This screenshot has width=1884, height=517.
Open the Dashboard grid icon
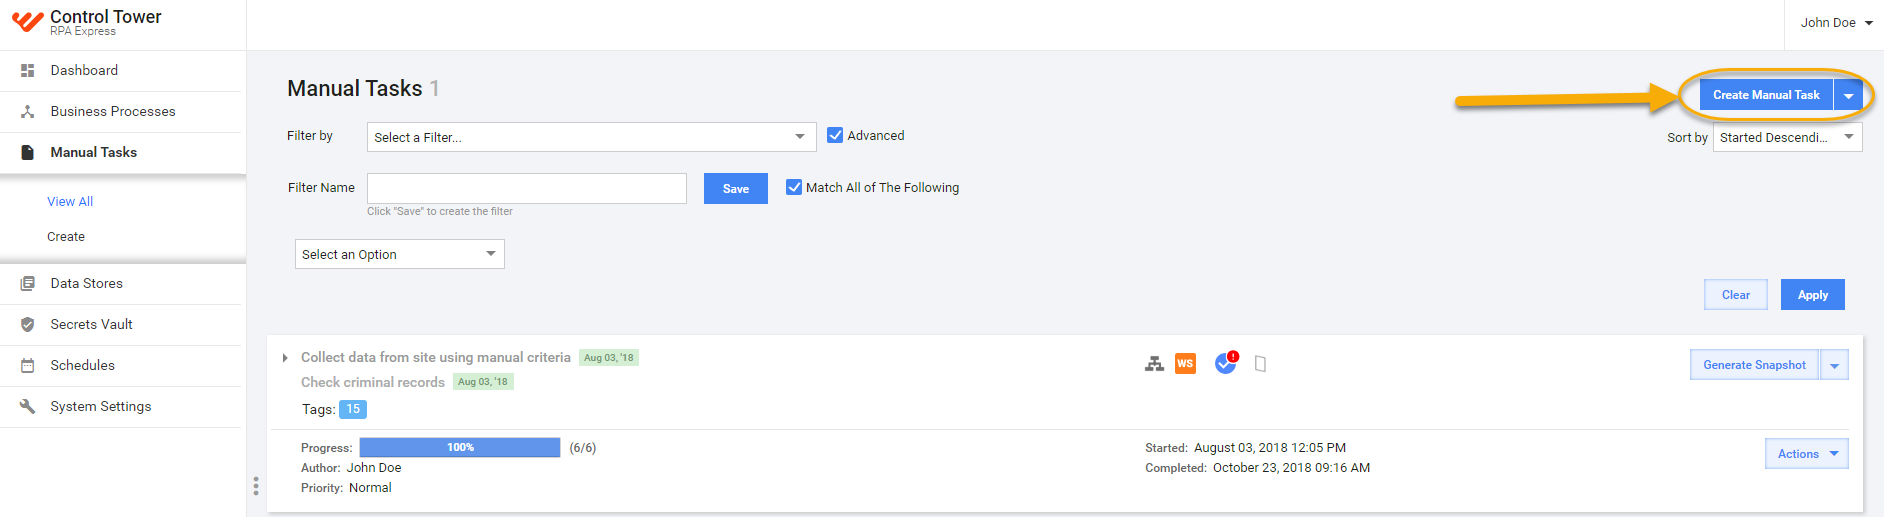(28, 70)
